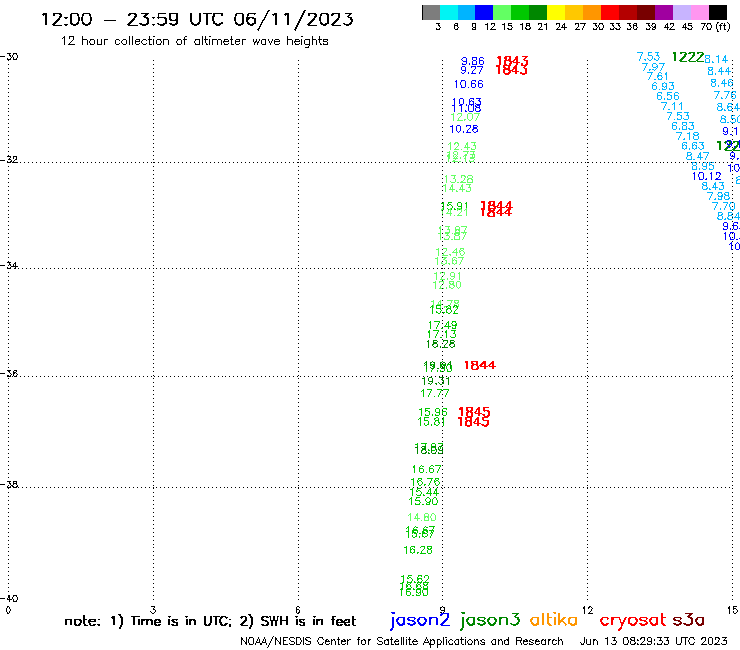Select the wave height value 10.28
740x650 pixels.
pyautogui.click(x=464, y=129)
